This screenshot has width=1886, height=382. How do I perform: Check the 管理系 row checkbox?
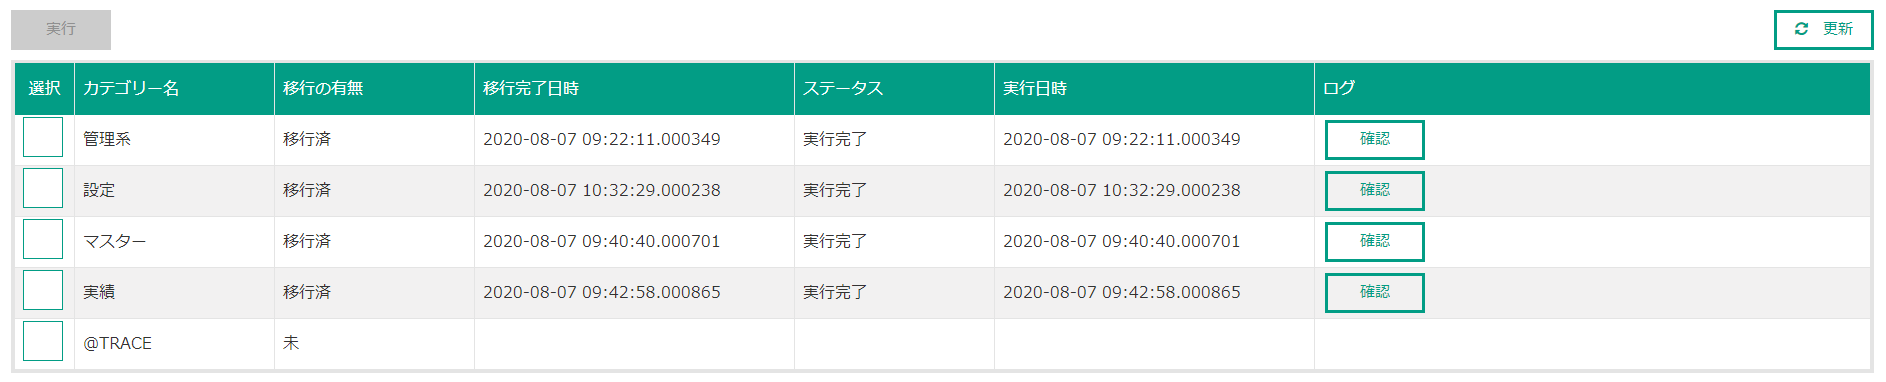pos(43,137)
